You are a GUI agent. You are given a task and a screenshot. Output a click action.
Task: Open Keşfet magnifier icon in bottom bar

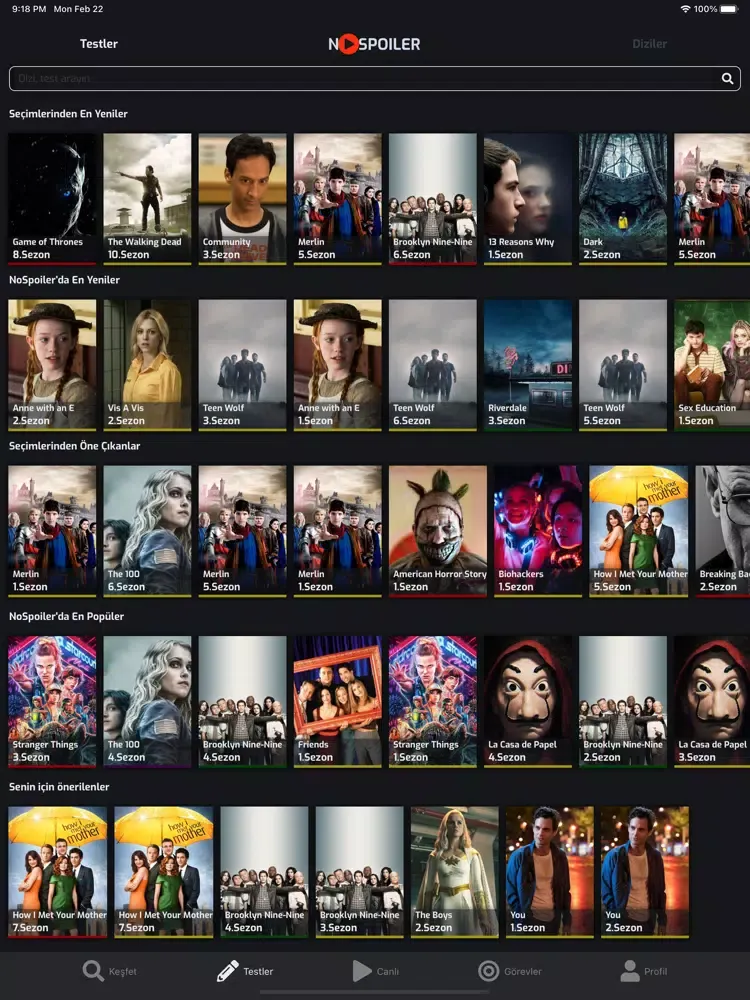93,971
